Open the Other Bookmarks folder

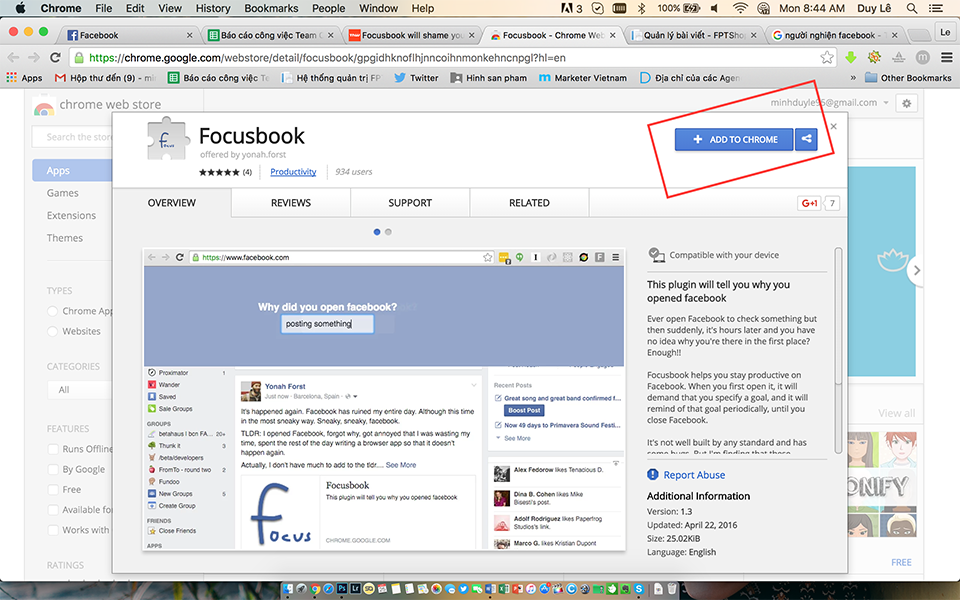[909, 78]
